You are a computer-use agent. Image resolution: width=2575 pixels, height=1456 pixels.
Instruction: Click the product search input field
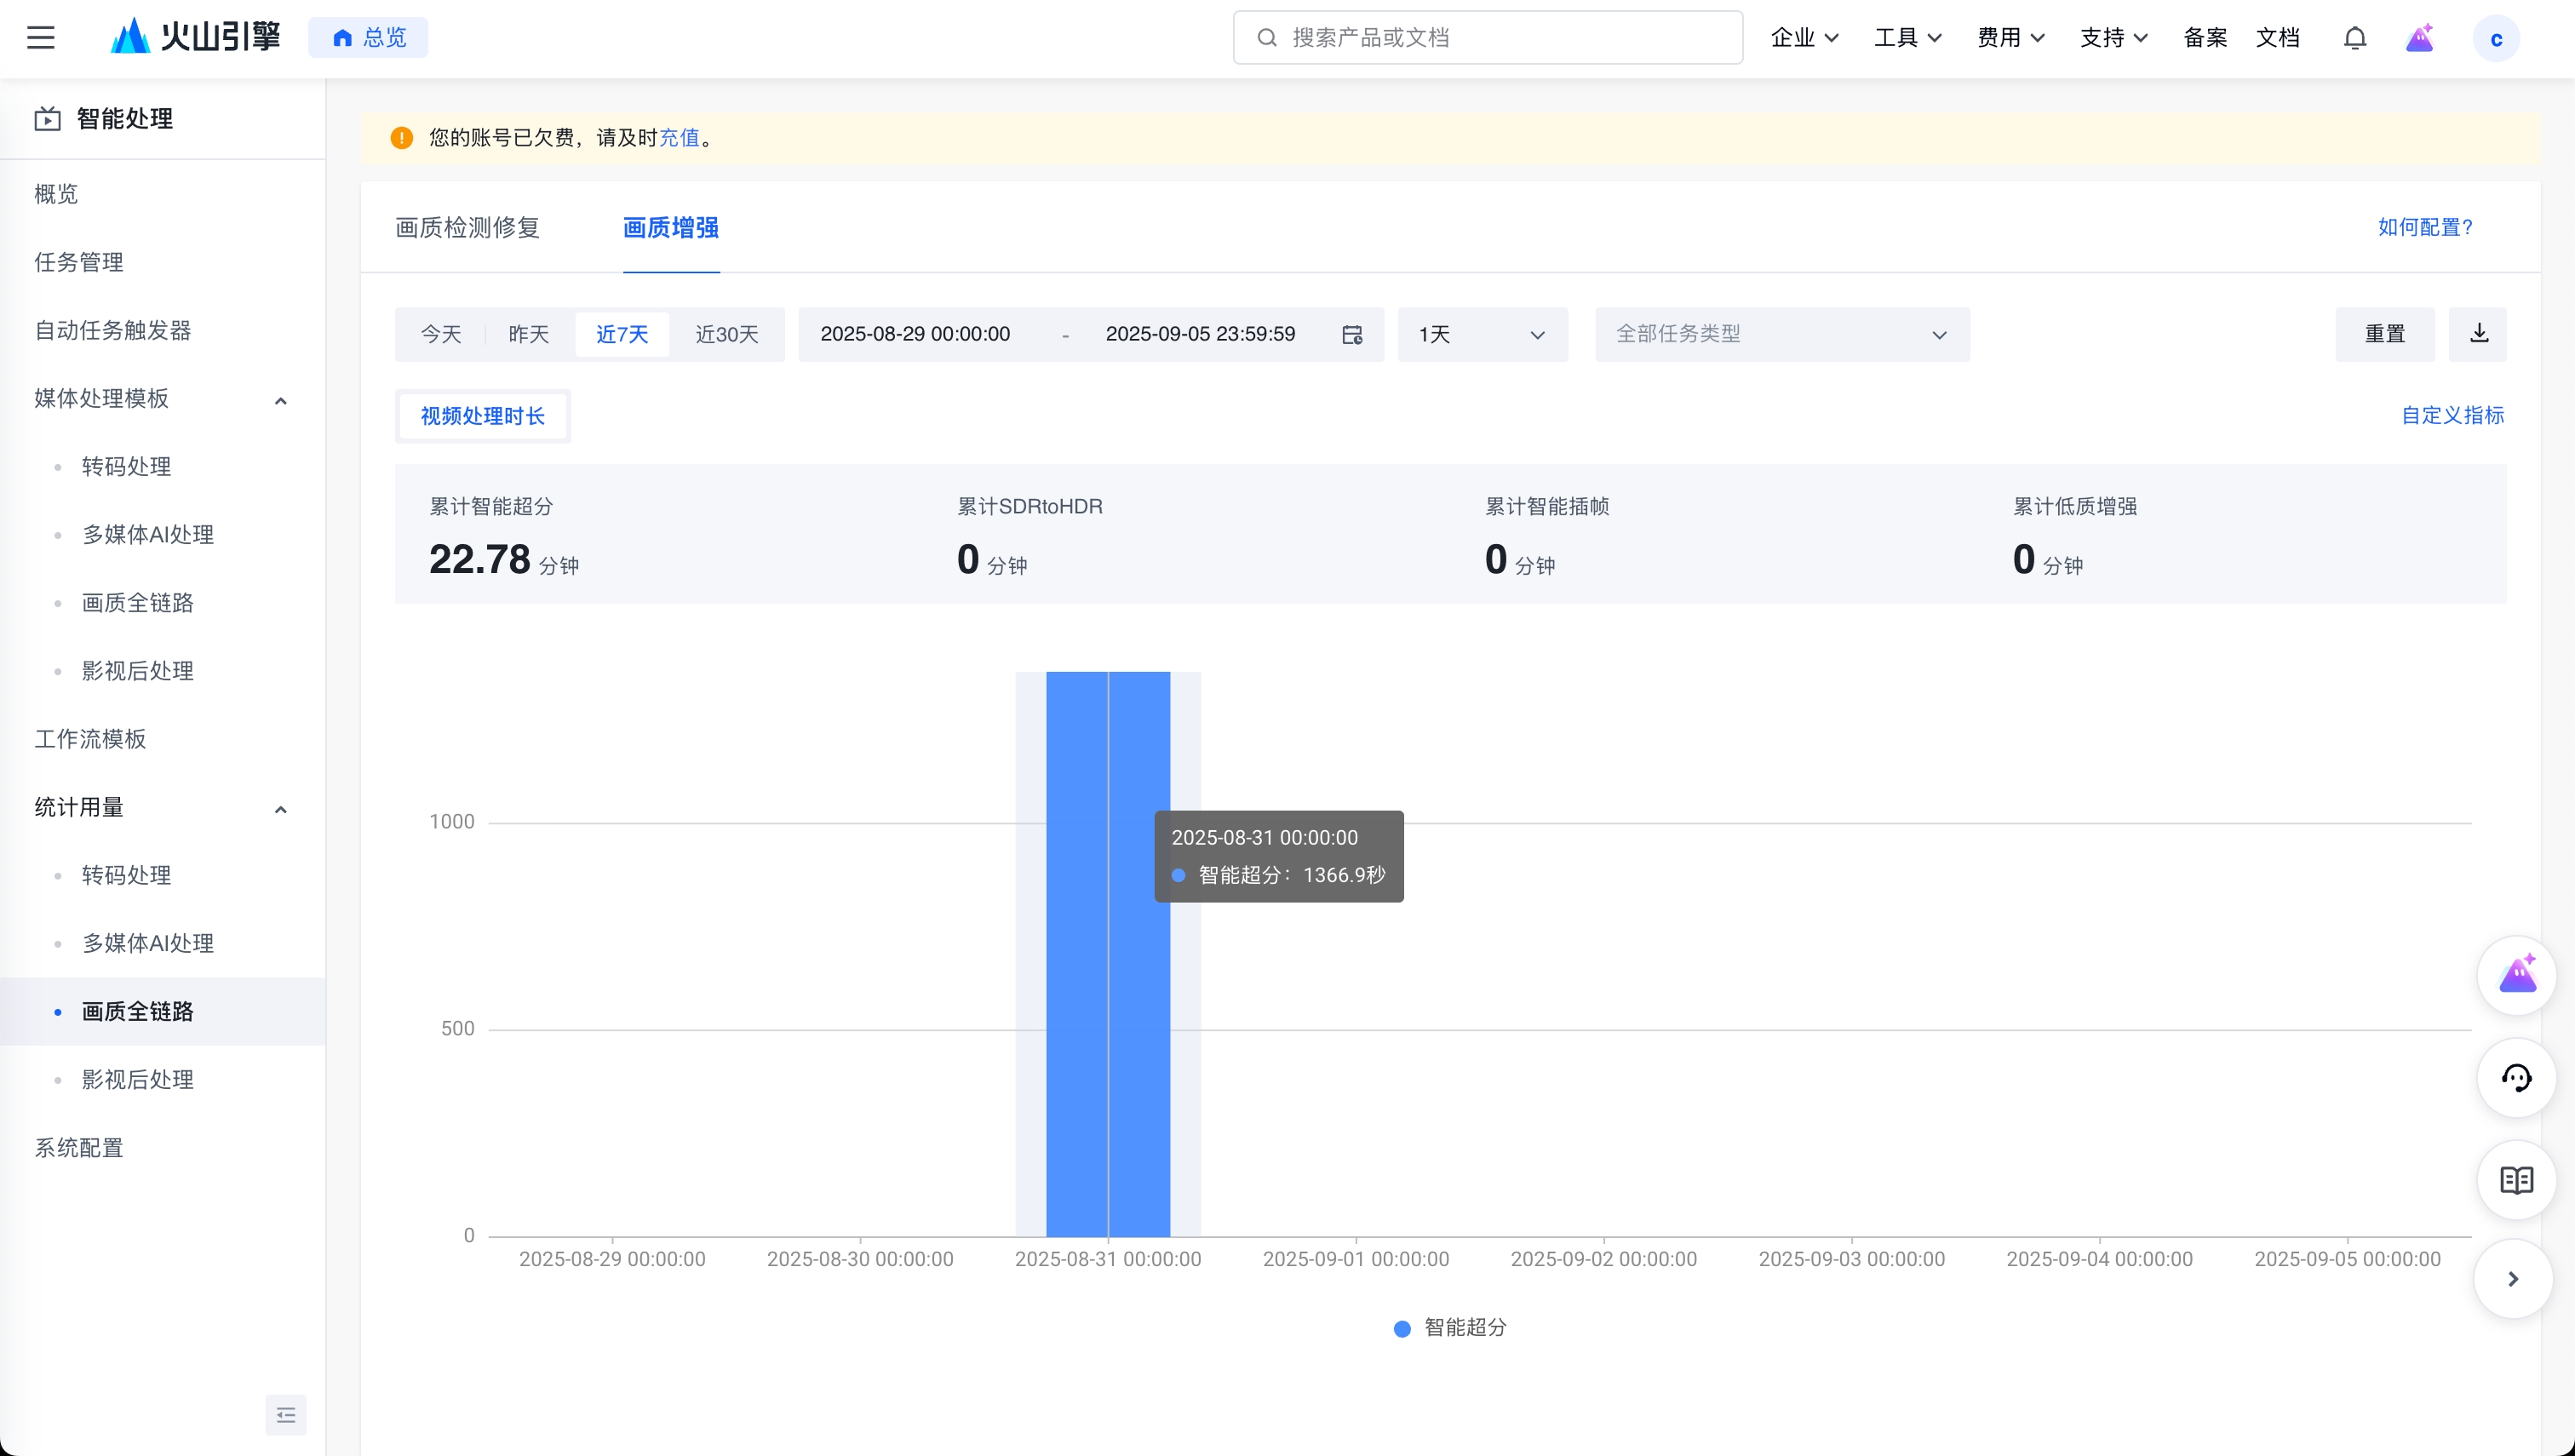[1488, 38]
